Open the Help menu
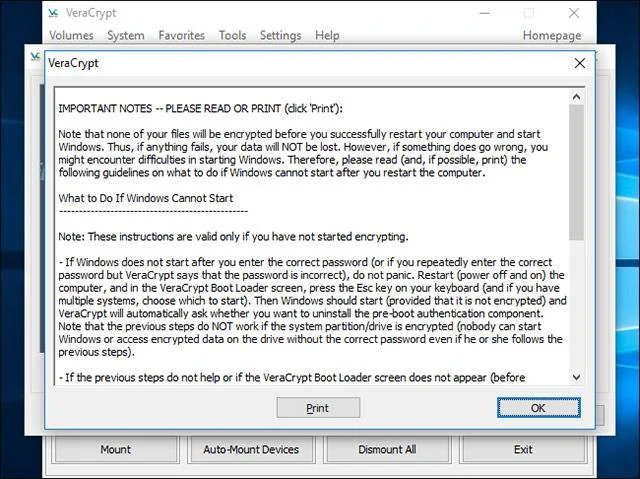This screenshot has width=640, height=479. click(x=327, y=35)
